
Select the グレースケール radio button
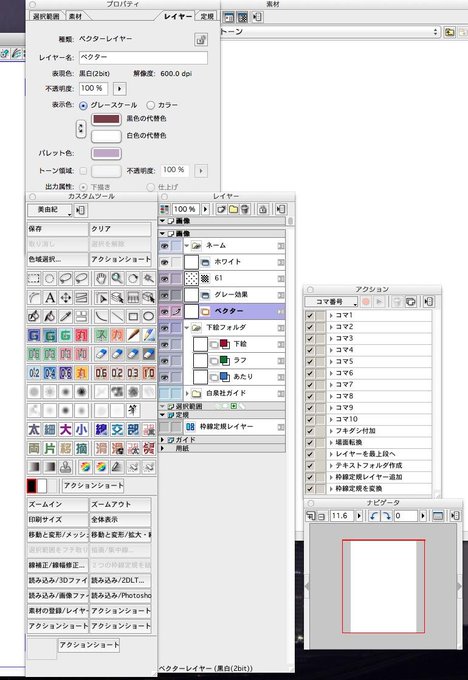point(83,105)
